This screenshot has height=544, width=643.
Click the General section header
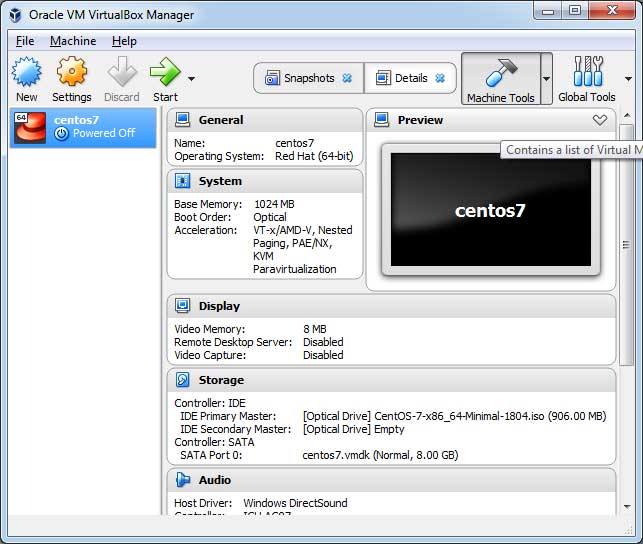(x=265, y=120)
